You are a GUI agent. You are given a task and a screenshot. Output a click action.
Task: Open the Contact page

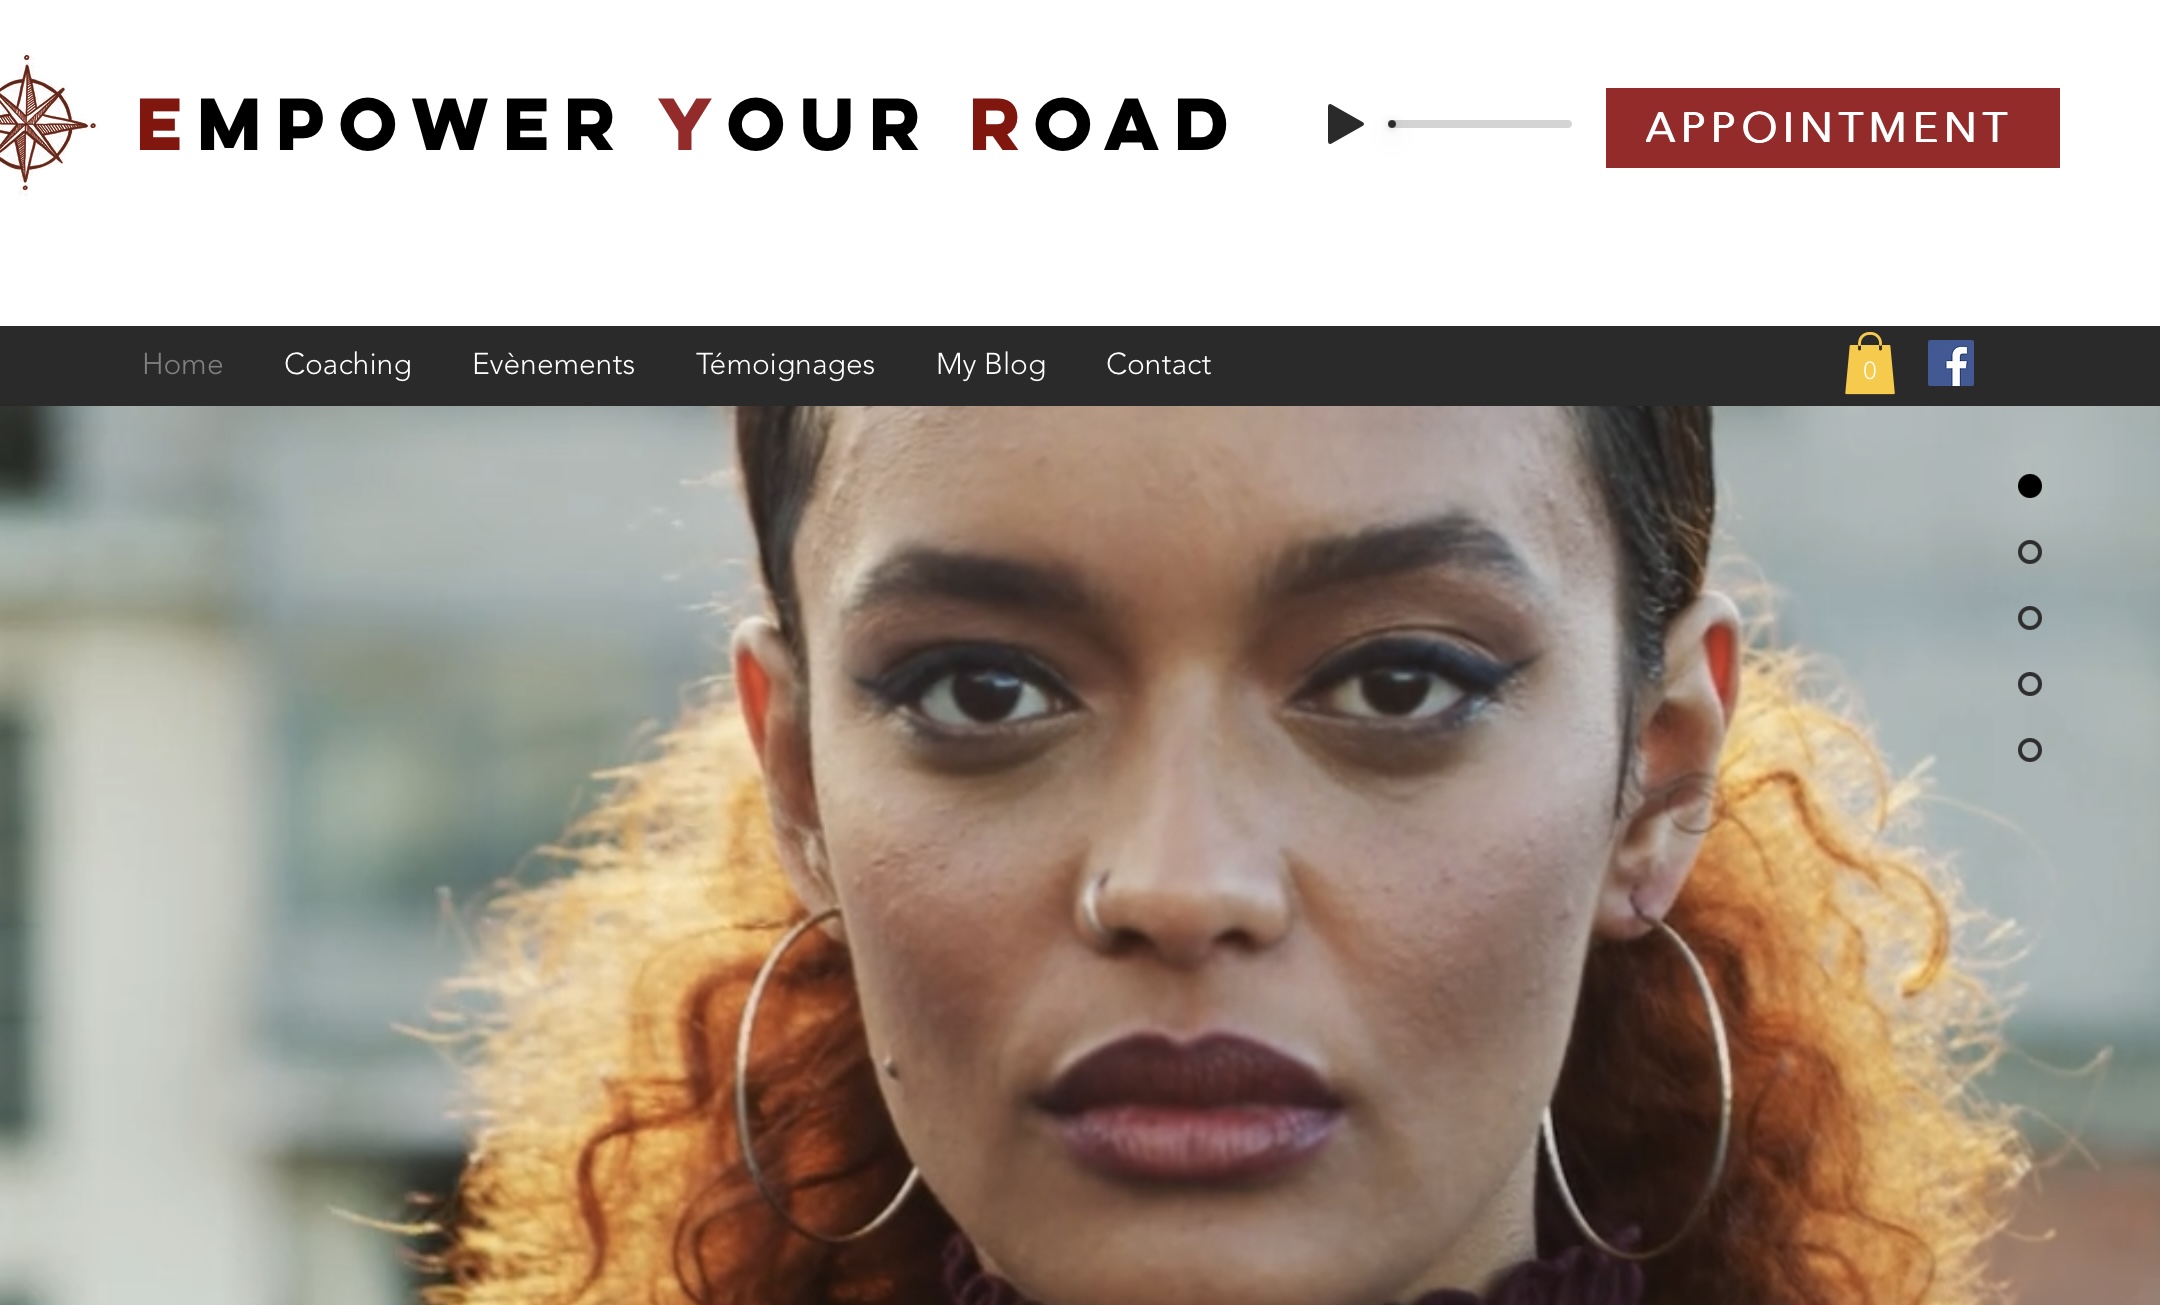tap(1158, 364)
